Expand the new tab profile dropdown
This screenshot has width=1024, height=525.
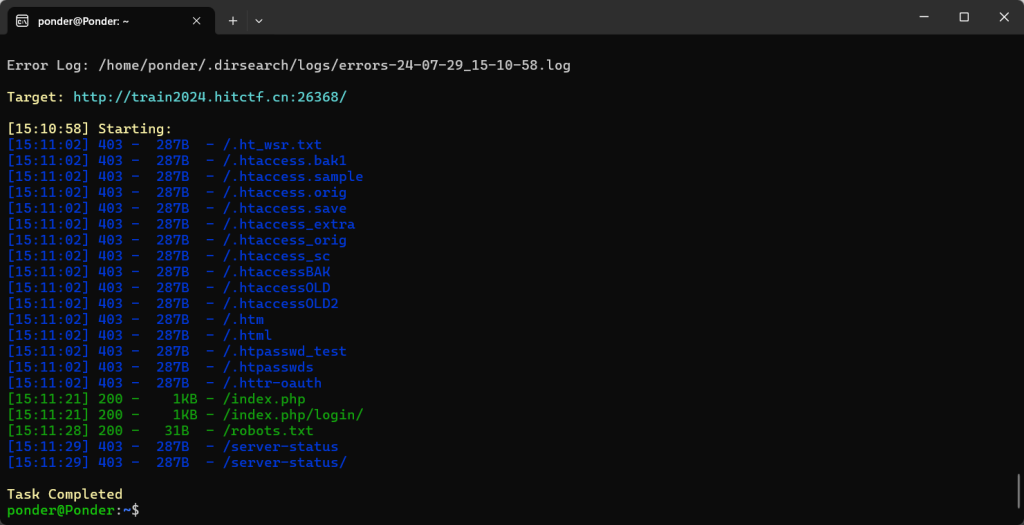259,20
